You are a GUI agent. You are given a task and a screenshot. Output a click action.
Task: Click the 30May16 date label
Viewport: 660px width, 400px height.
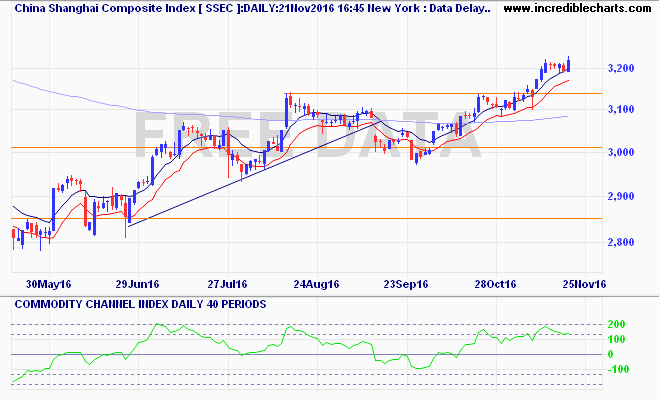[x=48, y=284]
